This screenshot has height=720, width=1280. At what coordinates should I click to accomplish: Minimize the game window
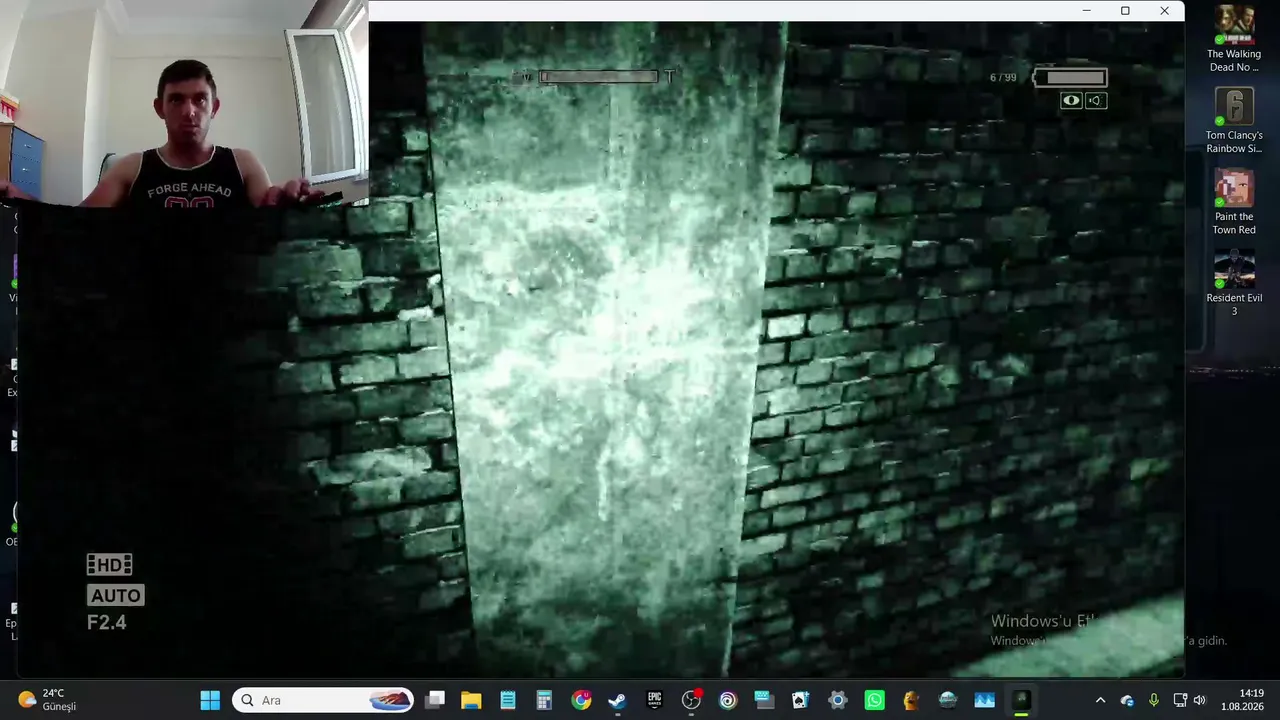coord(1086,11)
